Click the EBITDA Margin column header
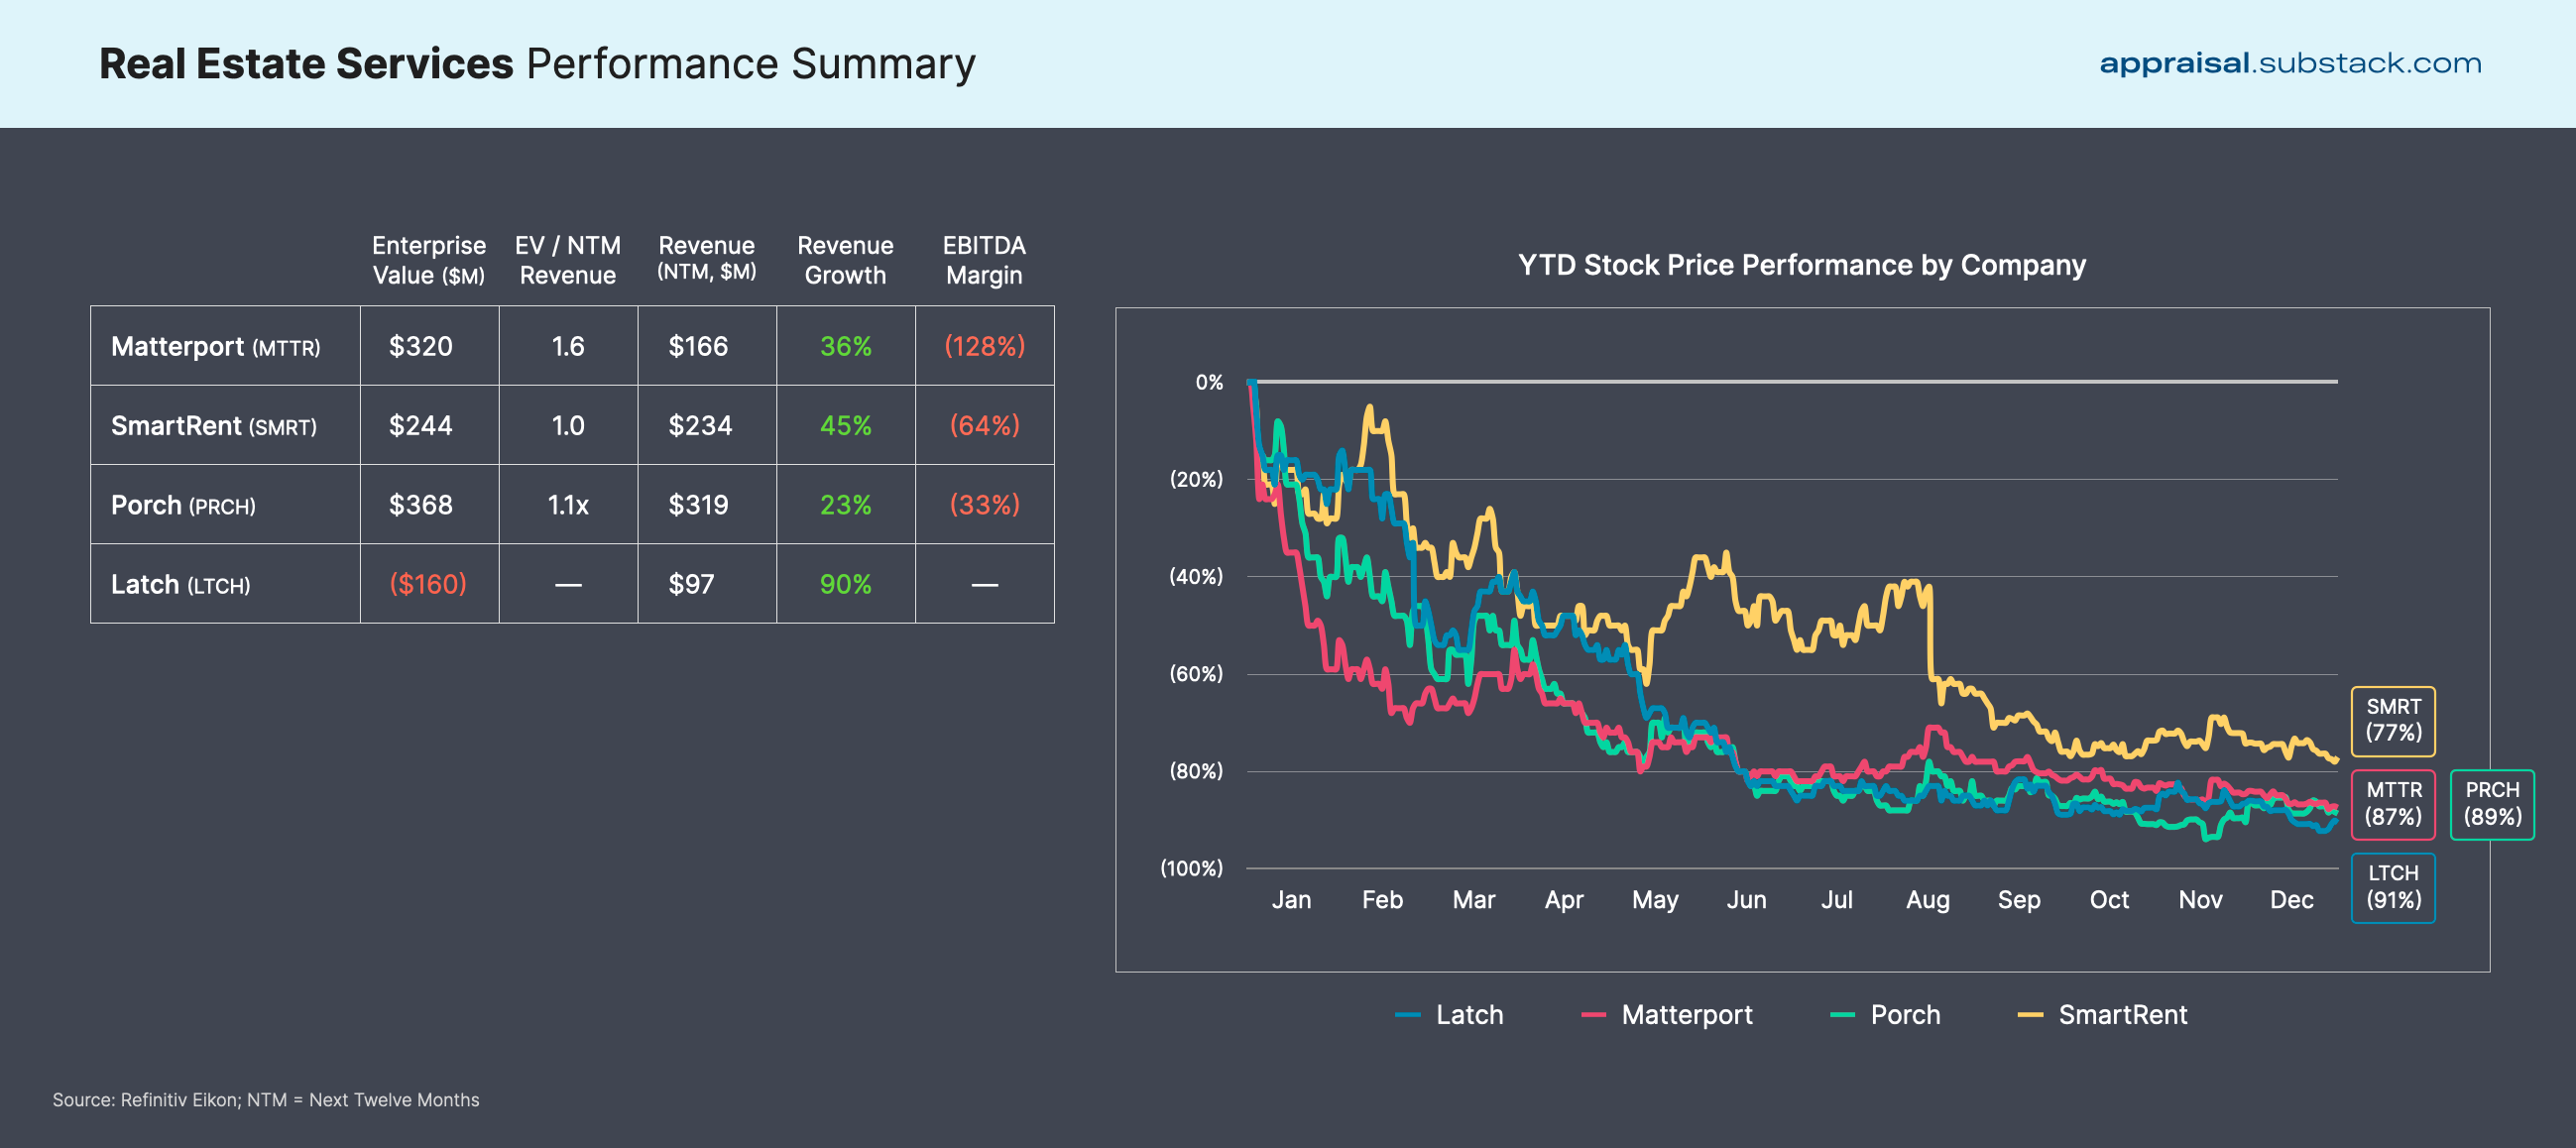2576x1148 pixels. point(985,260)
